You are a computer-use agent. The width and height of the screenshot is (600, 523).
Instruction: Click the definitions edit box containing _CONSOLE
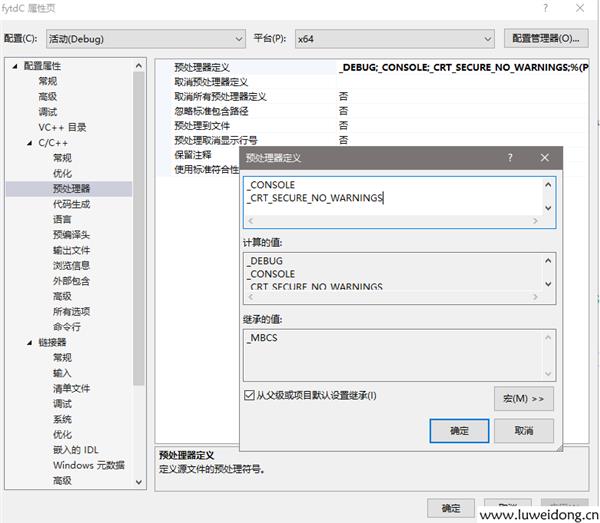click(x=390, y=195)
